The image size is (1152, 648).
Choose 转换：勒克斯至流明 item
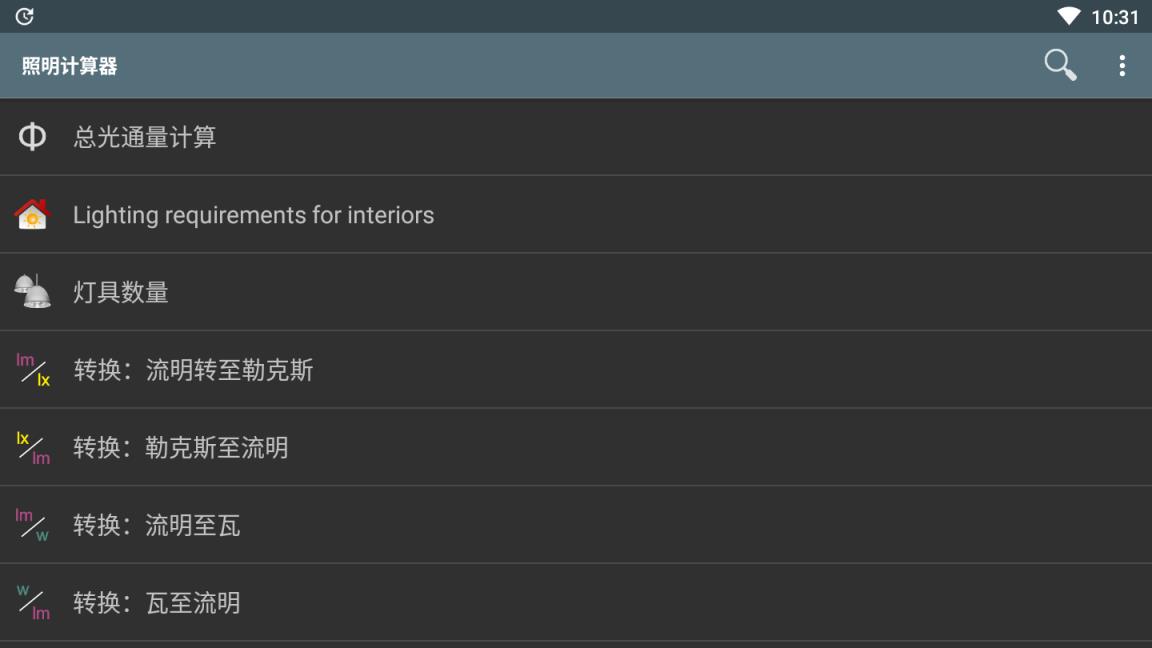(181, 448)
